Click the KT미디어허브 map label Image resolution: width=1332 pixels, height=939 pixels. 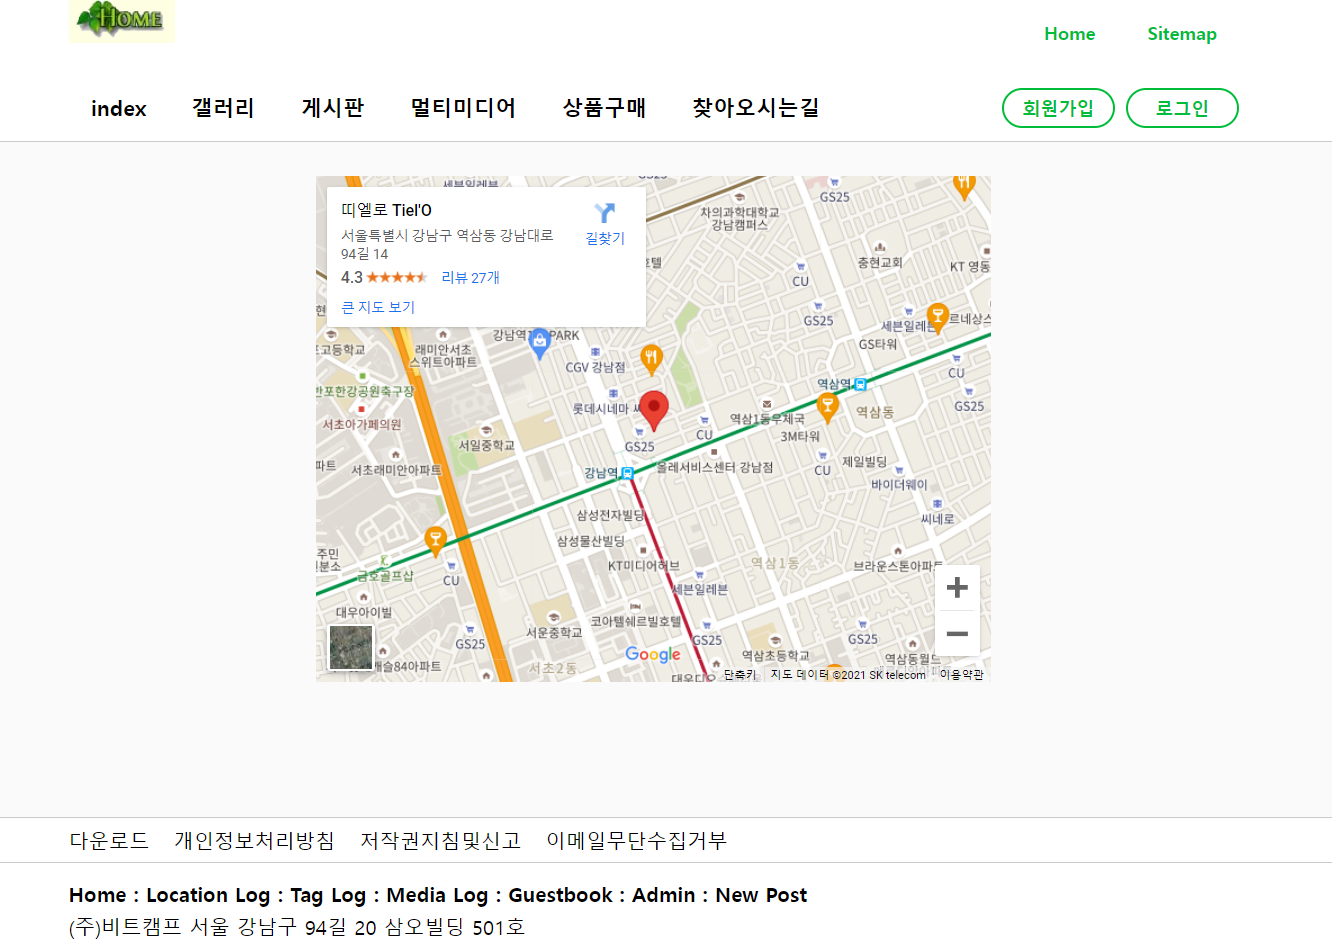pos(643,566)
